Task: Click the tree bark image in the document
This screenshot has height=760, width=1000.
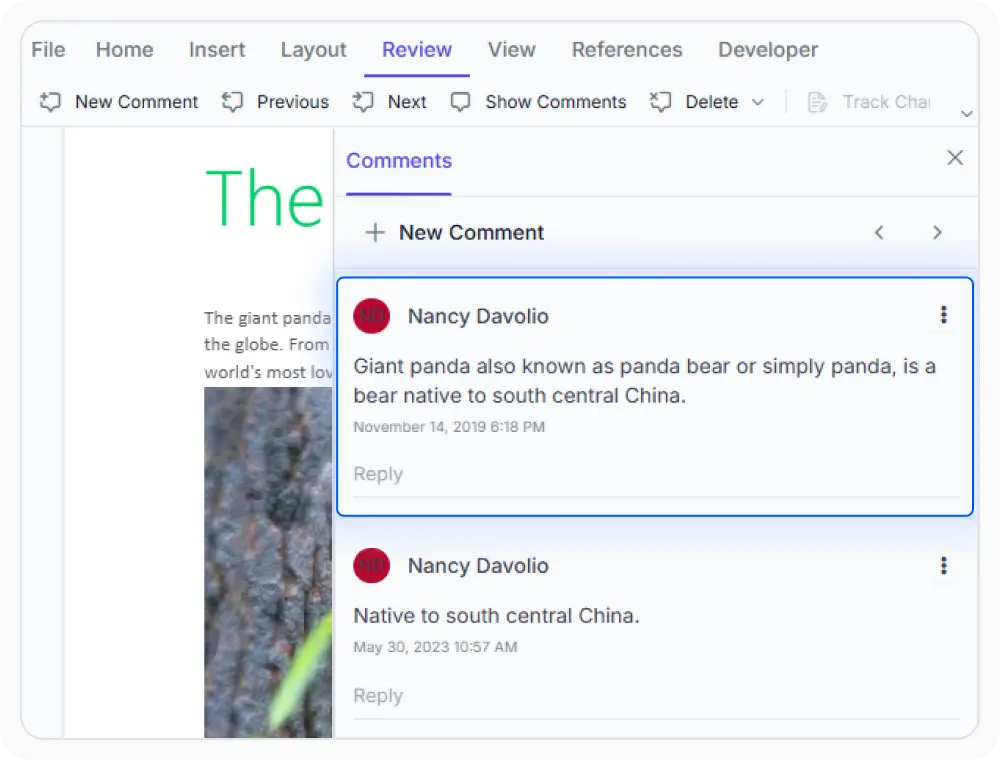Action: point(268,562)
